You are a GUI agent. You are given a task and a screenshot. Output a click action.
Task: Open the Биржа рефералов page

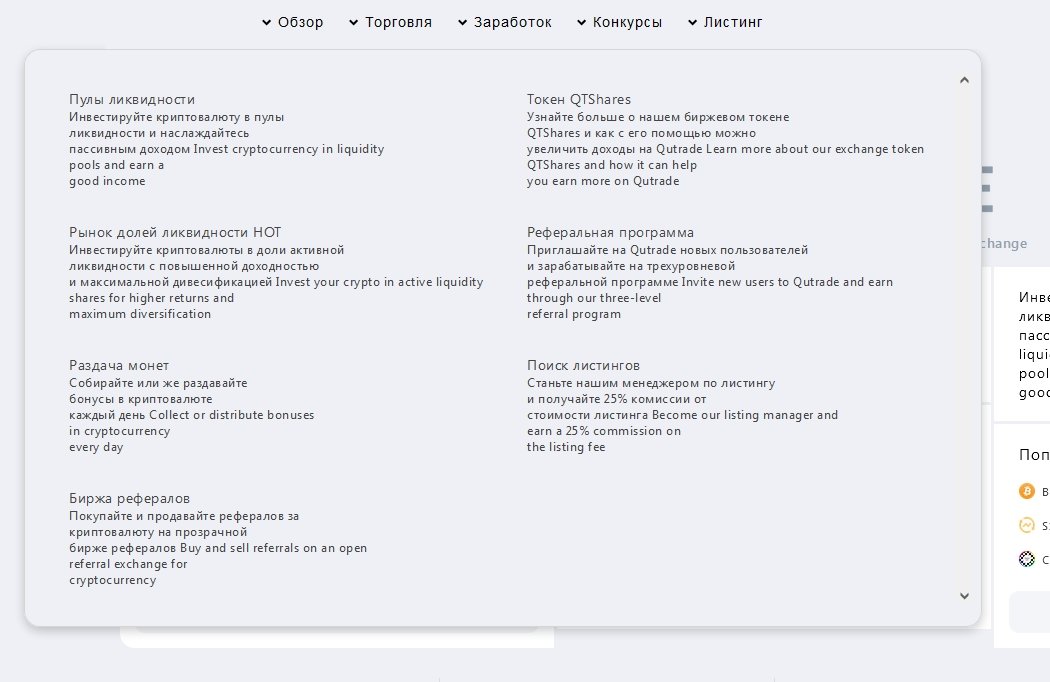point(129,498)
